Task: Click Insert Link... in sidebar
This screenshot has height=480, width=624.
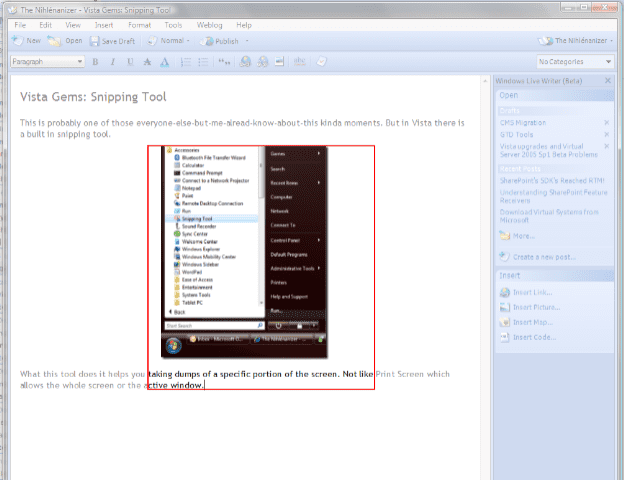Action: tap(526, 293)
